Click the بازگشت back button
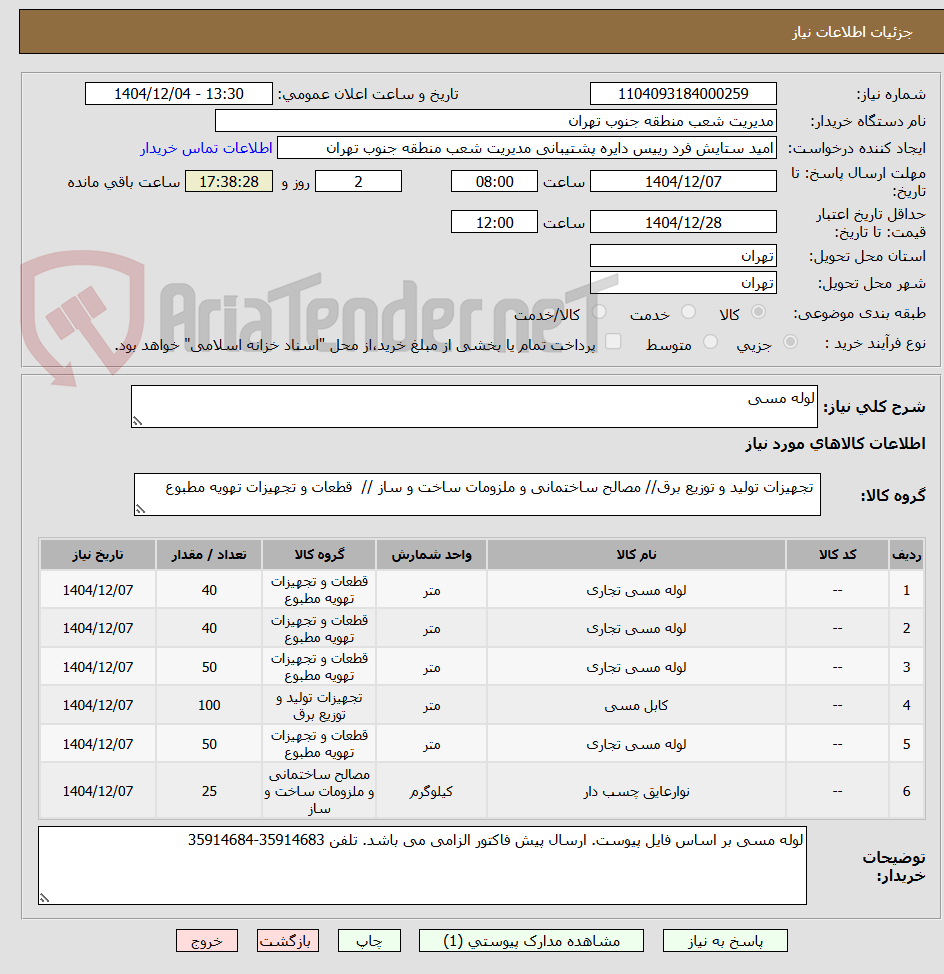This screenshot has width=944, height=974. (x=288, y=940)
